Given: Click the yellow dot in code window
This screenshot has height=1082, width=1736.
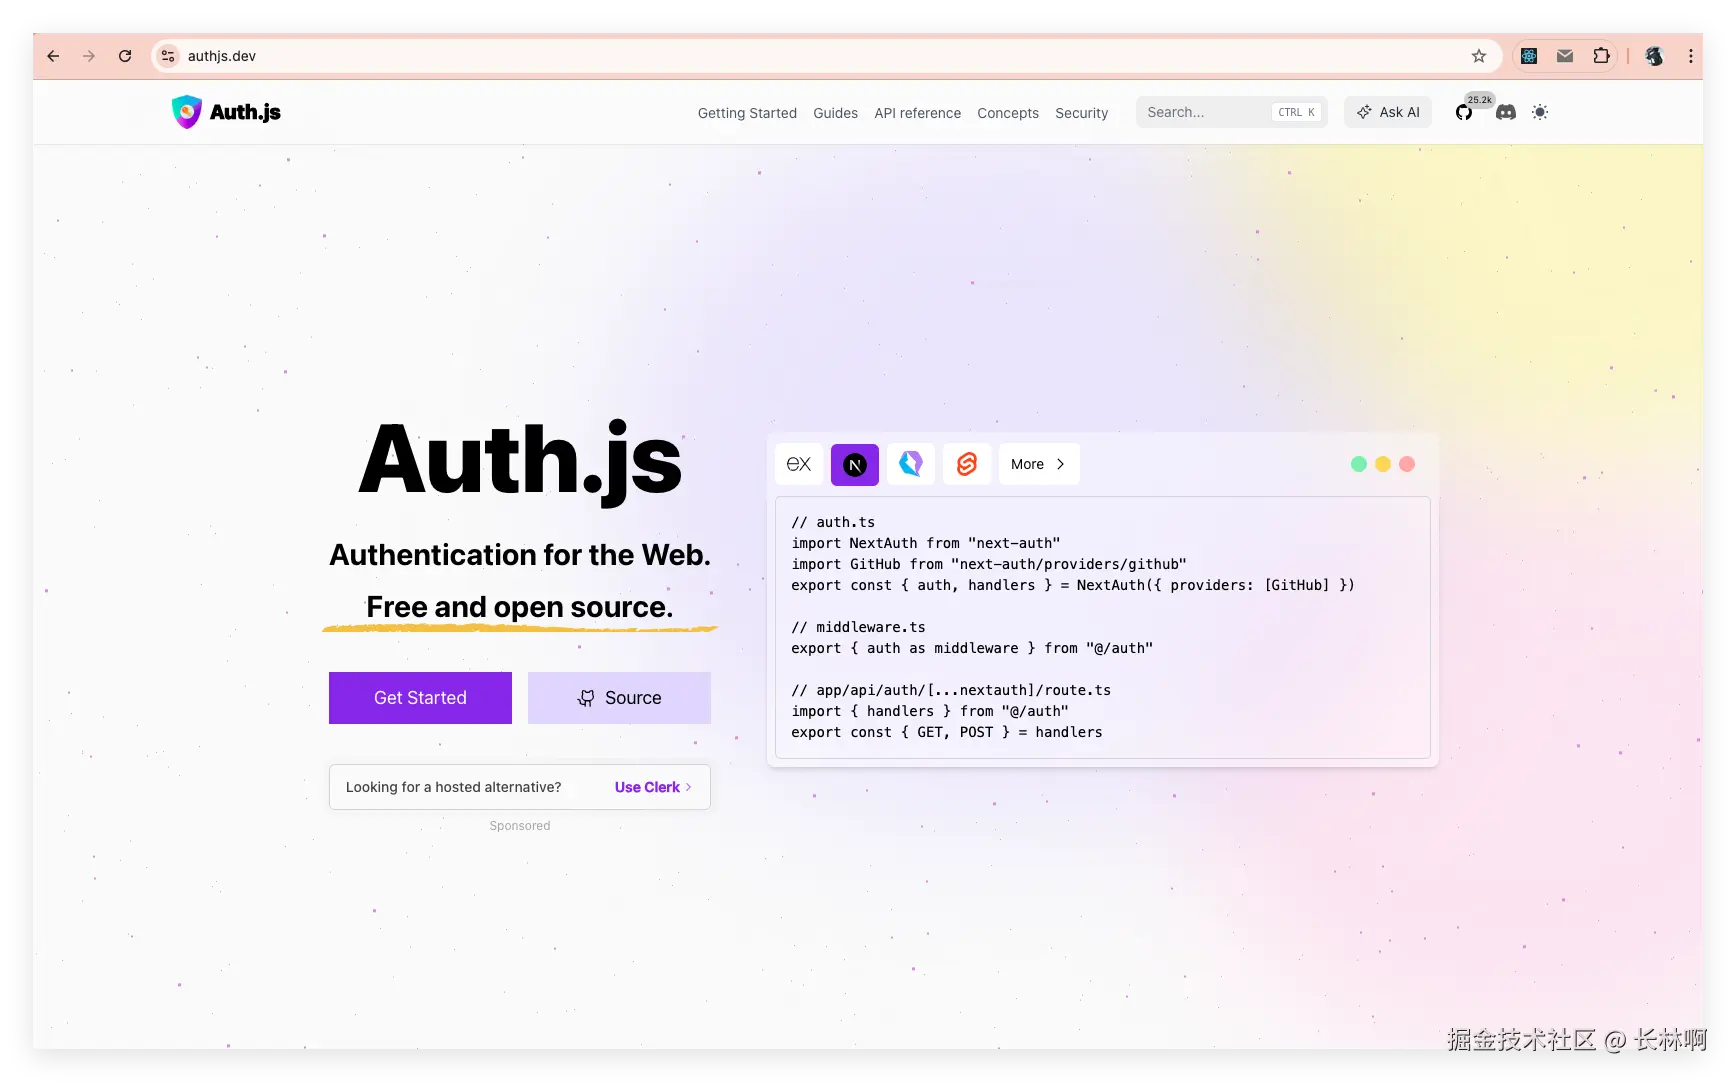Looking at the screenshot, I should pos(1383,464).
